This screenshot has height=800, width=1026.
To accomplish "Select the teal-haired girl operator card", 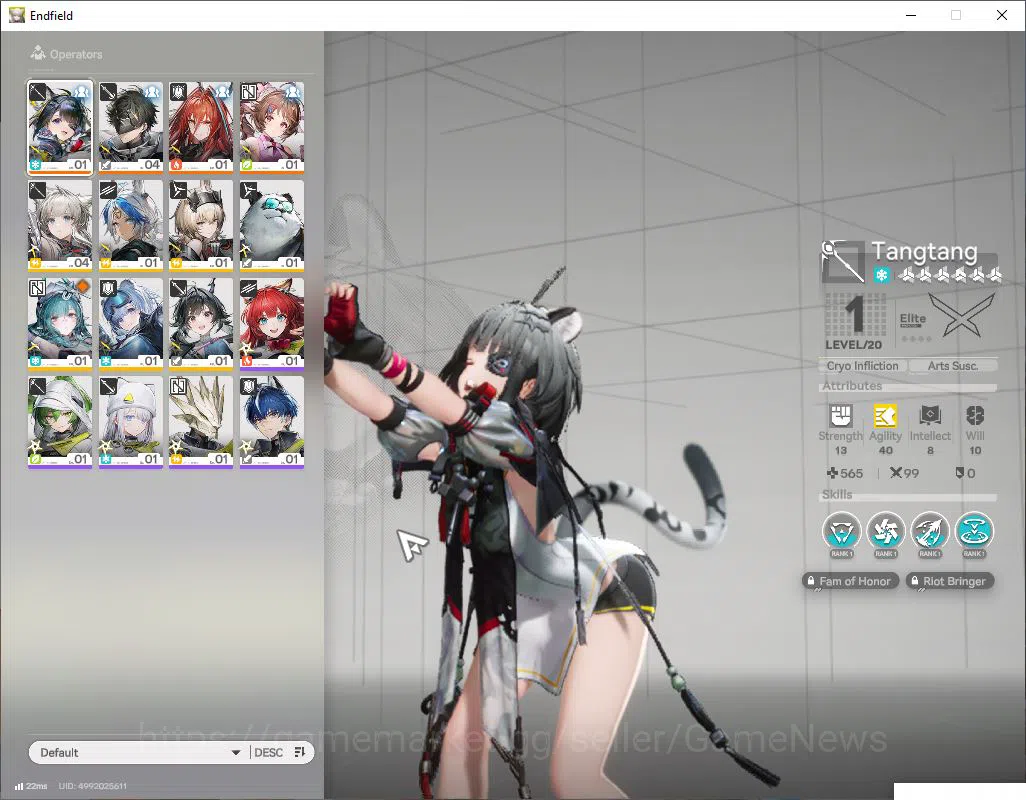I will pyautogui.click(x=60, y=324).
